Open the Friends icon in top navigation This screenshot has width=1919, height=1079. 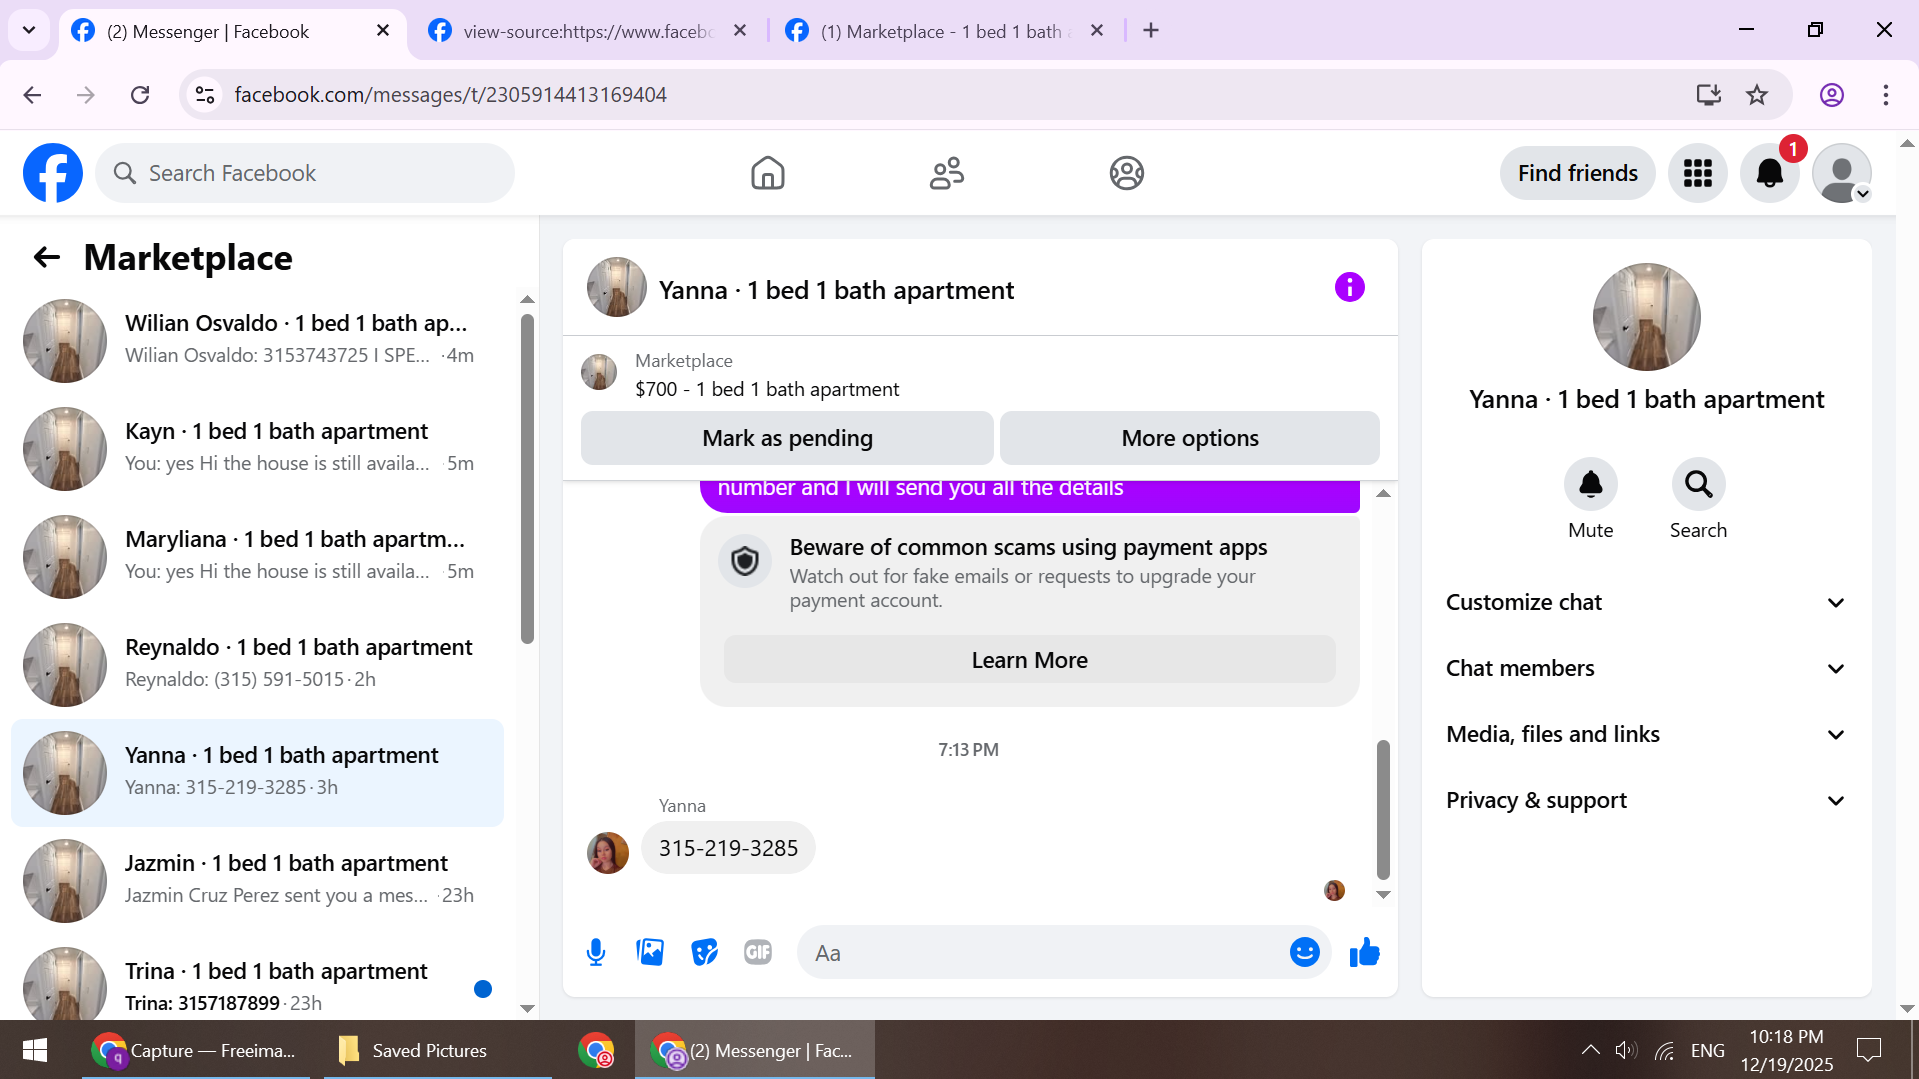tap(946, 173)
